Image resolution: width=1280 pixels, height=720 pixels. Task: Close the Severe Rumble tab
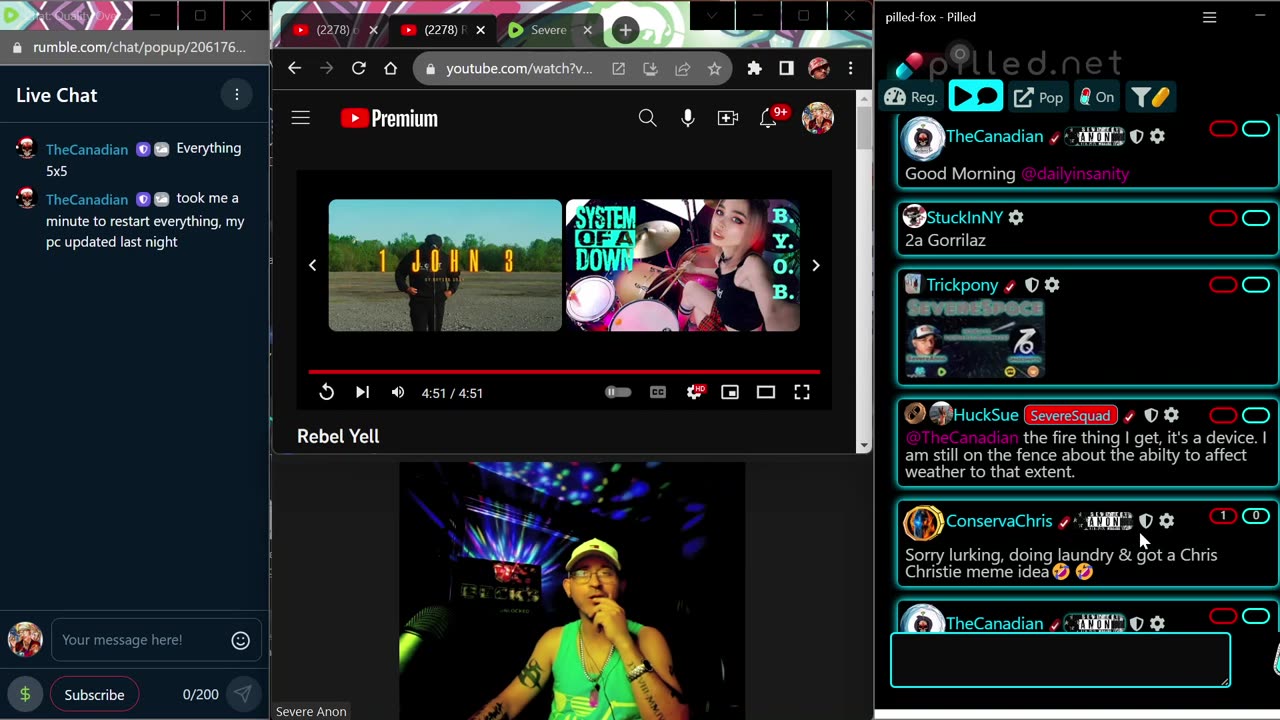(587, 30)
